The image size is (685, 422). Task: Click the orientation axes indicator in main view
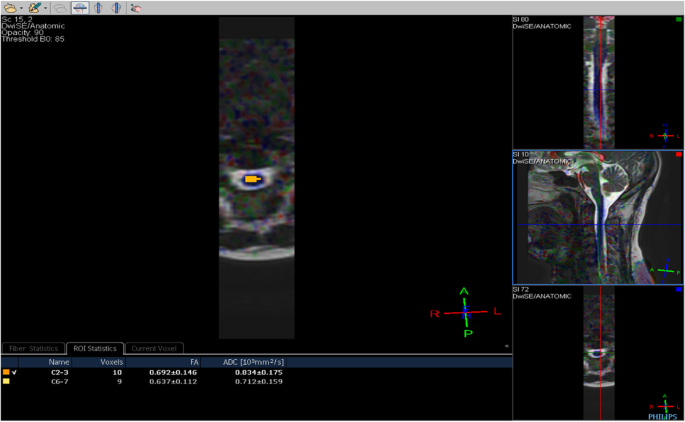(464, 311)
